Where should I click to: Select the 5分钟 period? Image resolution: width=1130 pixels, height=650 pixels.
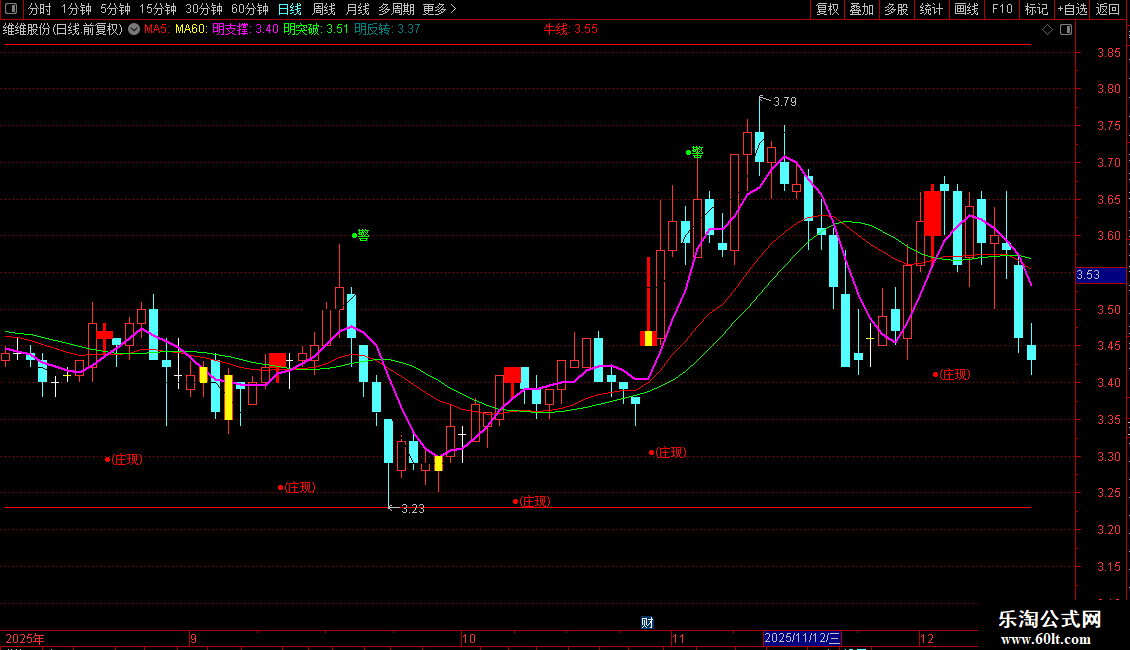click(115, 9)
